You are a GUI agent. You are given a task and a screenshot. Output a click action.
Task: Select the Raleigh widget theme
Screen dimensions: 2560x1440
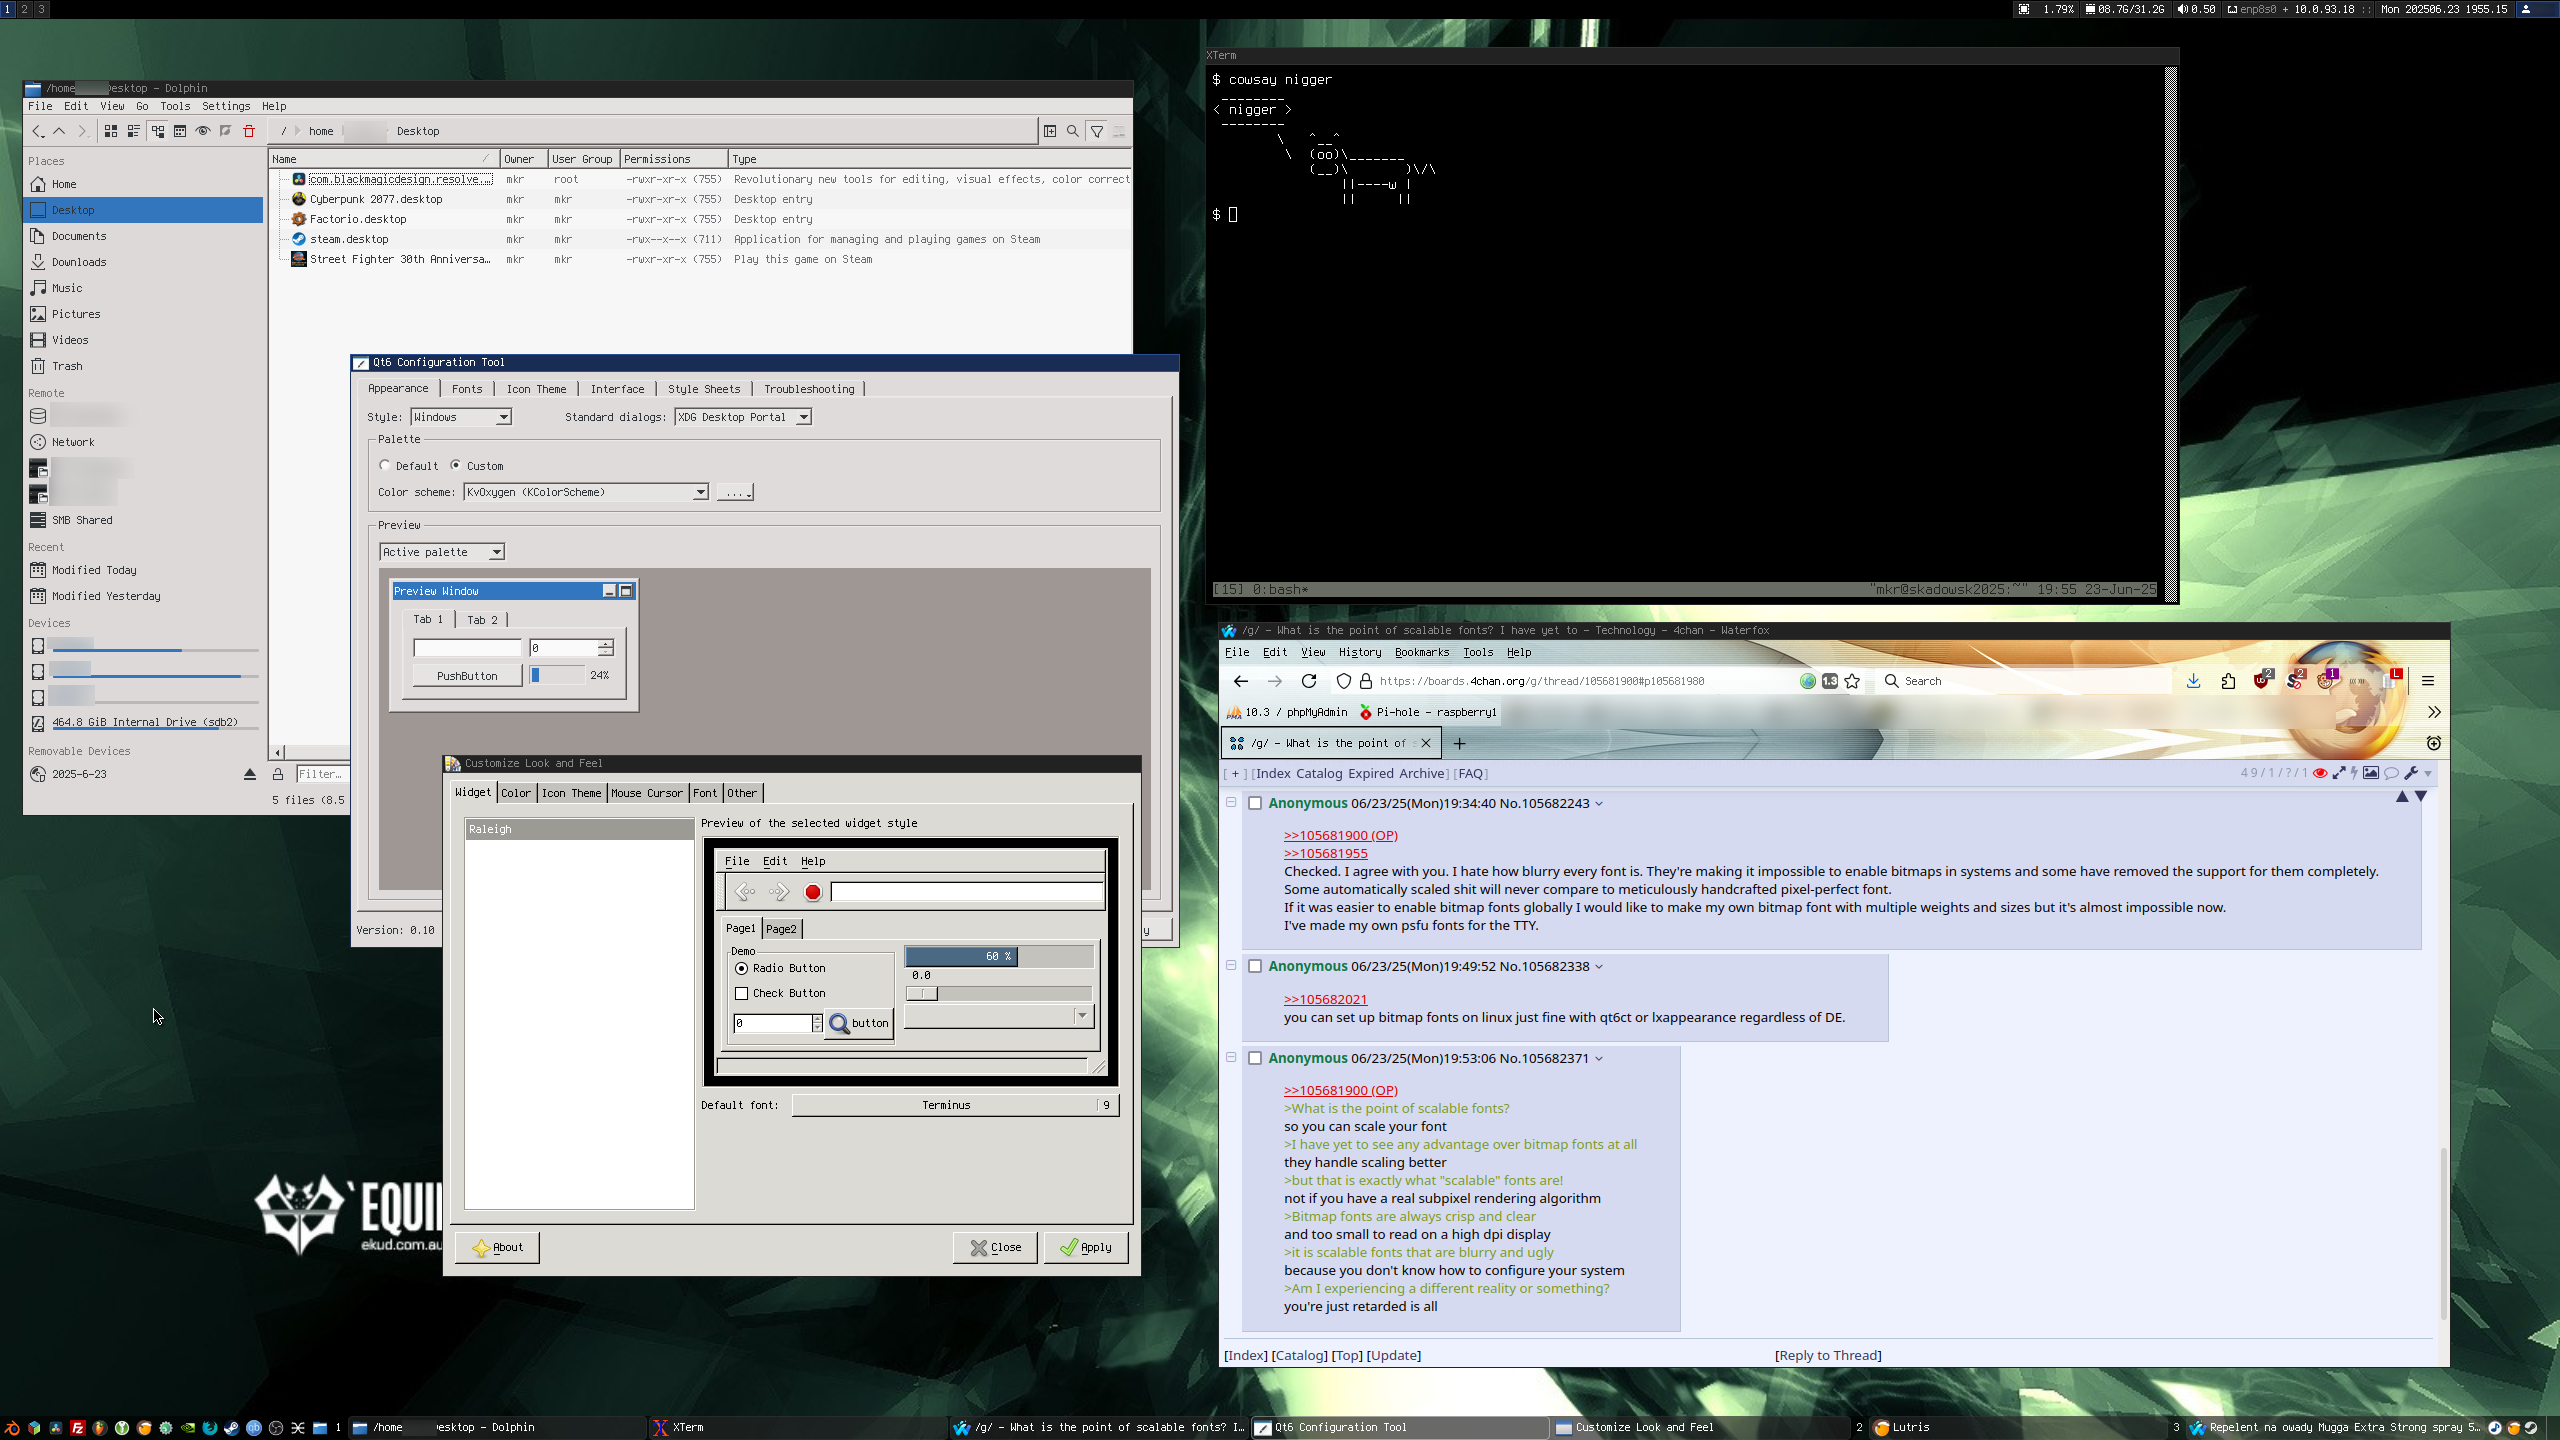(579, 829)
